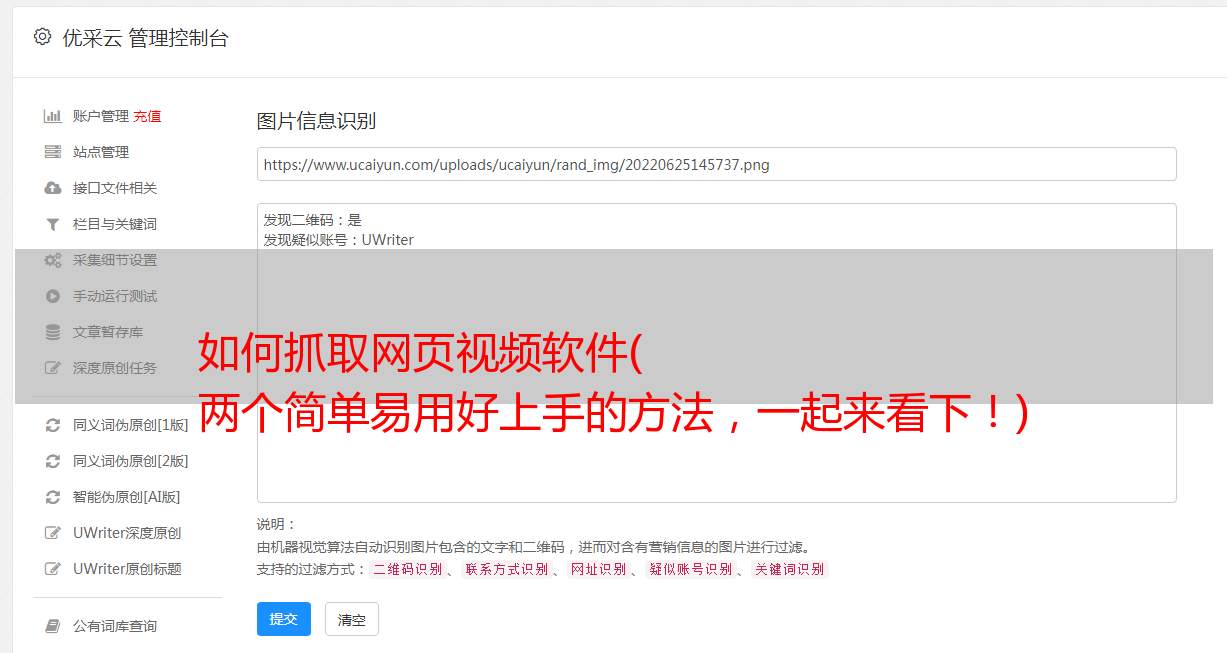
Task: Click the recognition result text area
Action: 716,353
